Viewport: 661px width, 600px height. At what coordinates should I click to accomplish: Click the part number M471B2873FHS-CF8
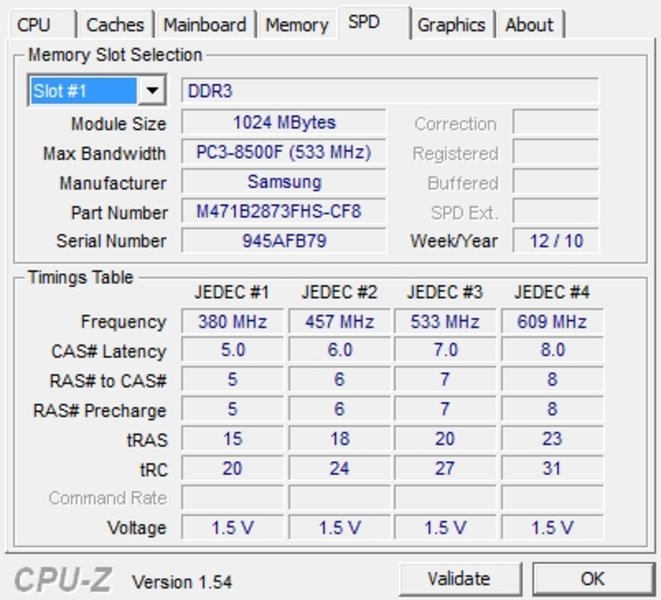[284, 211]
